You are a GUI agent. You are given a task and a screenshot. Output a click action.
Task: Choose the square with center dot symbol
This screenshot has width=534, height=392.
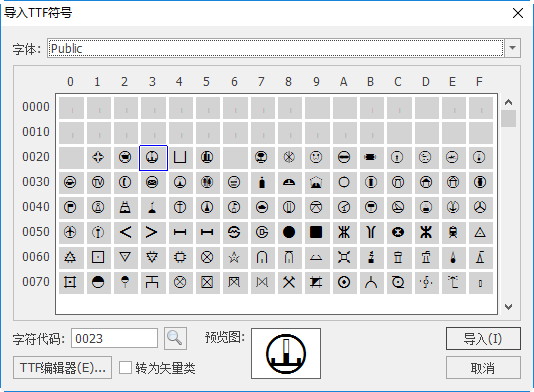tap(98, 257)
